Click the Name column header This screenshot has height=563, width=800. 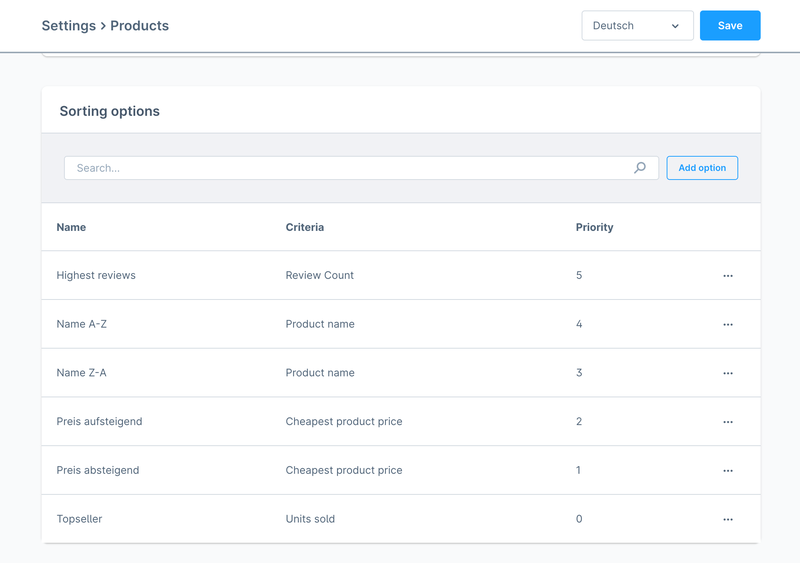(x=71, y=227)
